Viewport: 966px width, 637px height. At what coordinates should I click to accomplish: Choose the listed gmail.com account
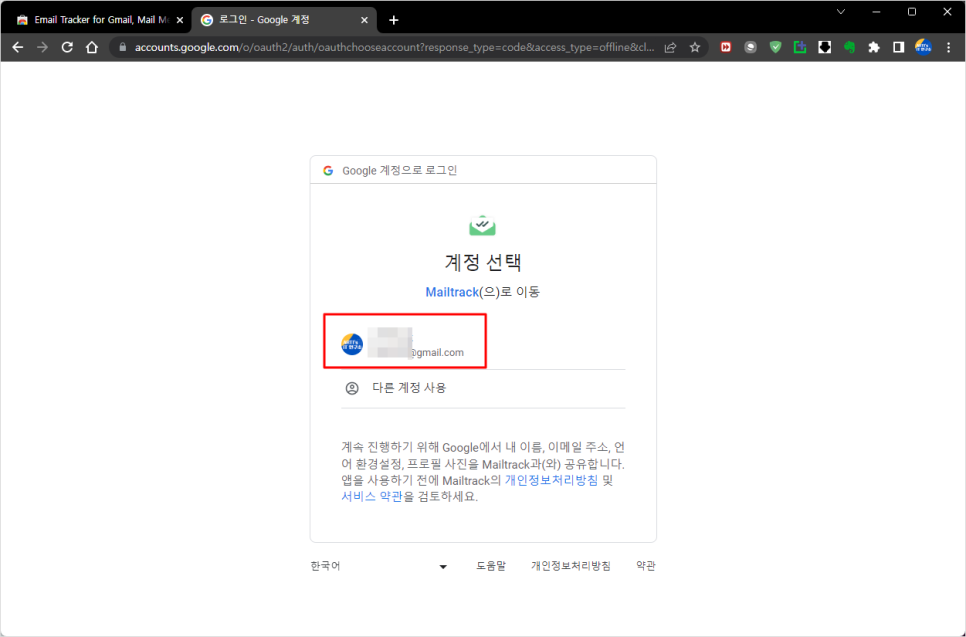click(483, 343)
